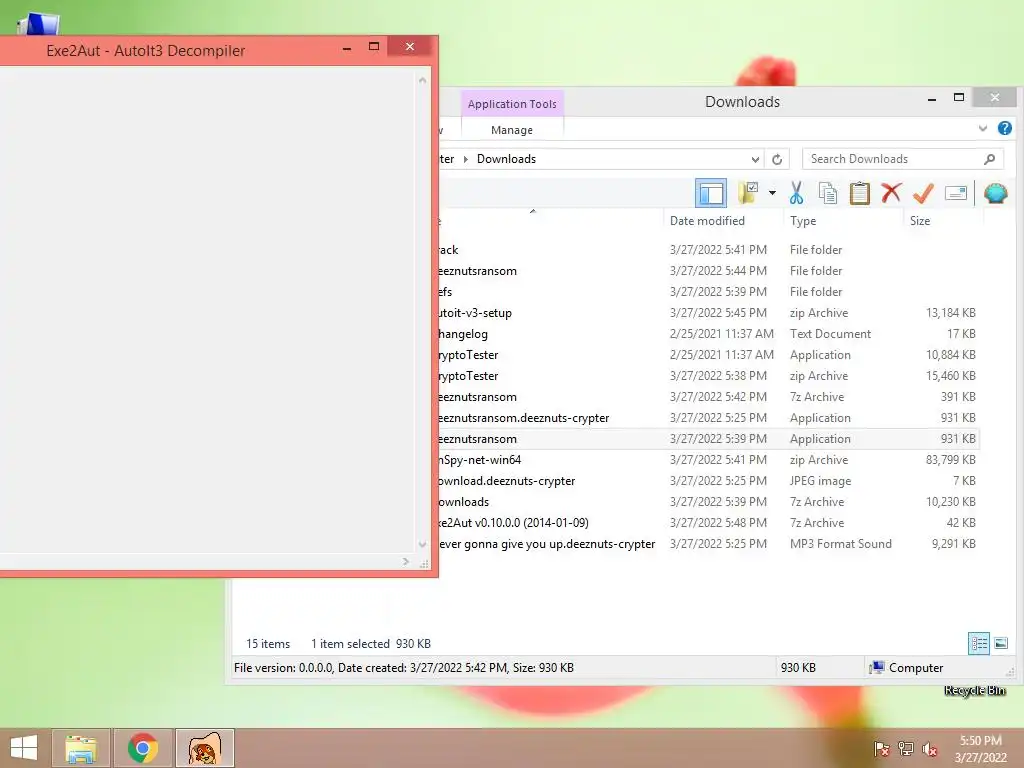This screenshot has width=1024, height=768.
Task: Close the Exe2Aut decompiler window
Action: (x=409, y=46)
